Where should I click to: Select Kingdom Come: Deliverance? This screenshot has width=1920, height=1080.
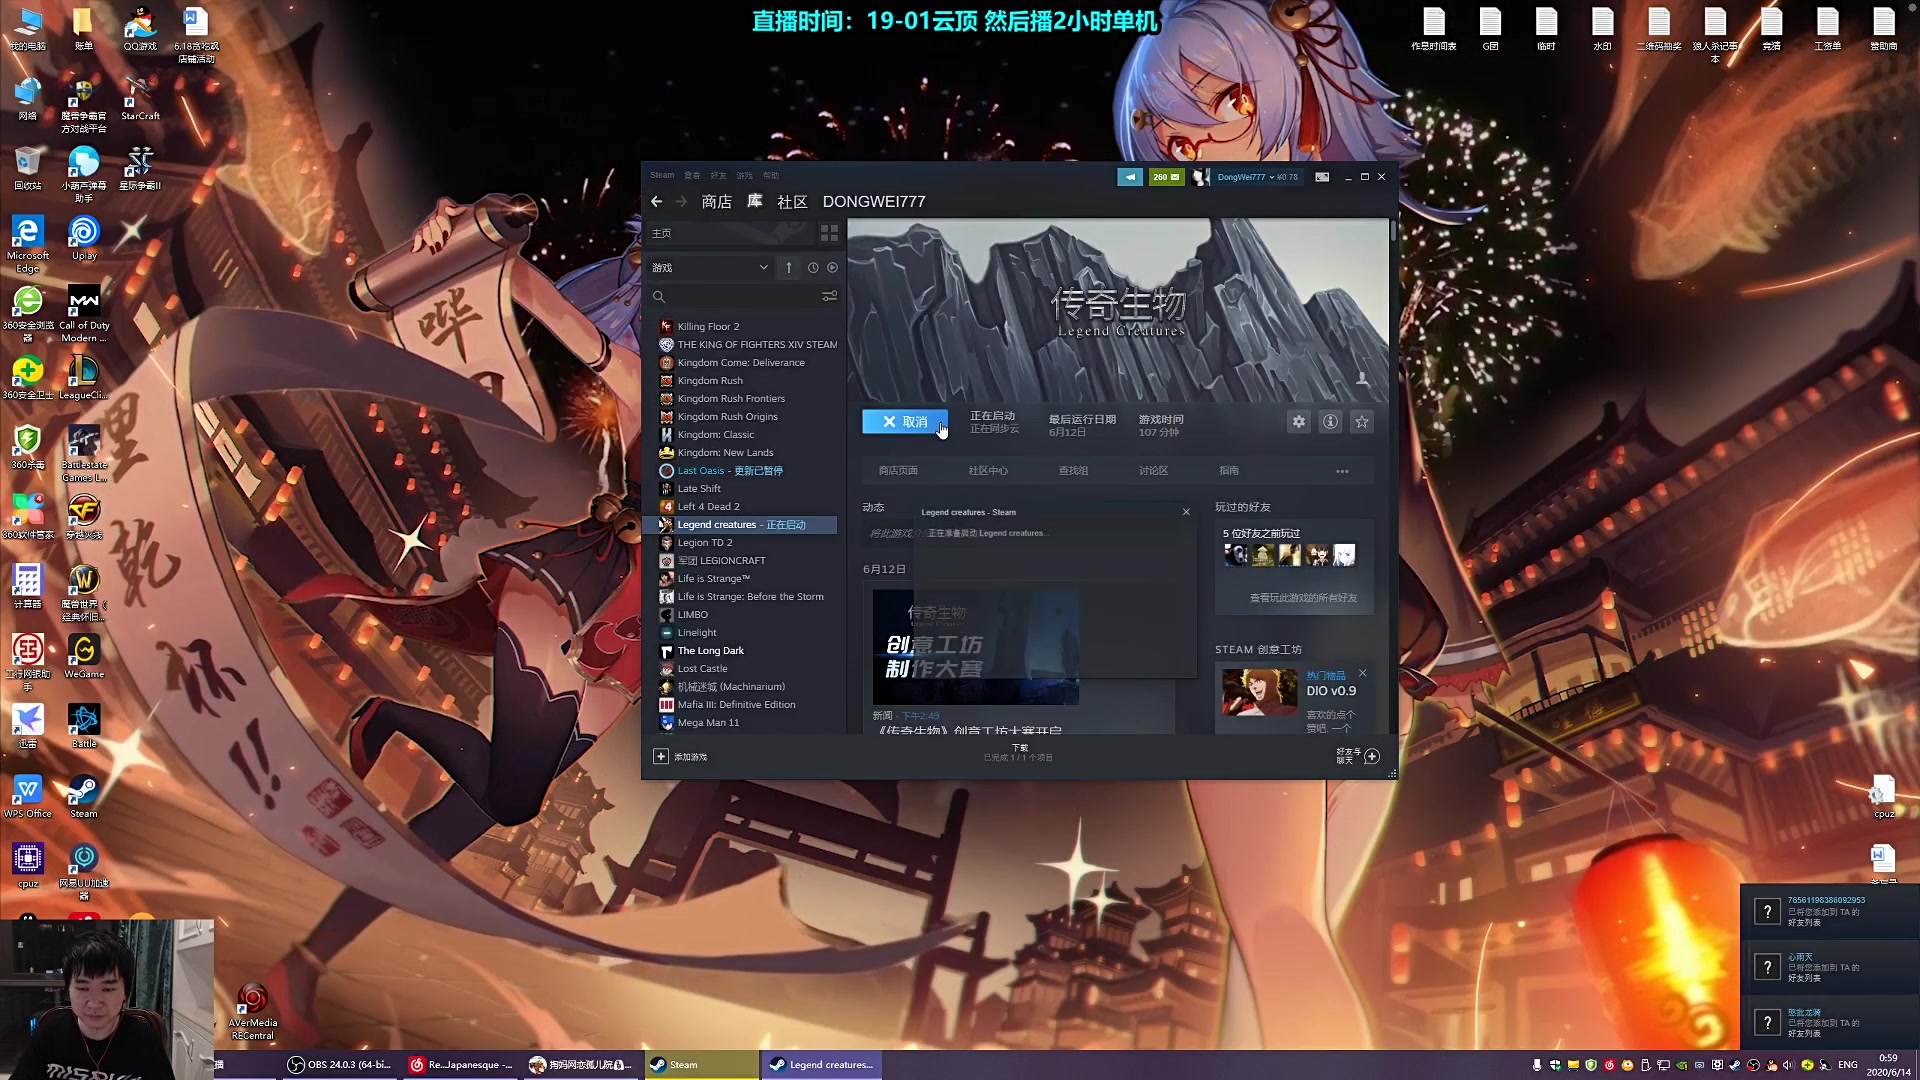click(x=741, y=363)
